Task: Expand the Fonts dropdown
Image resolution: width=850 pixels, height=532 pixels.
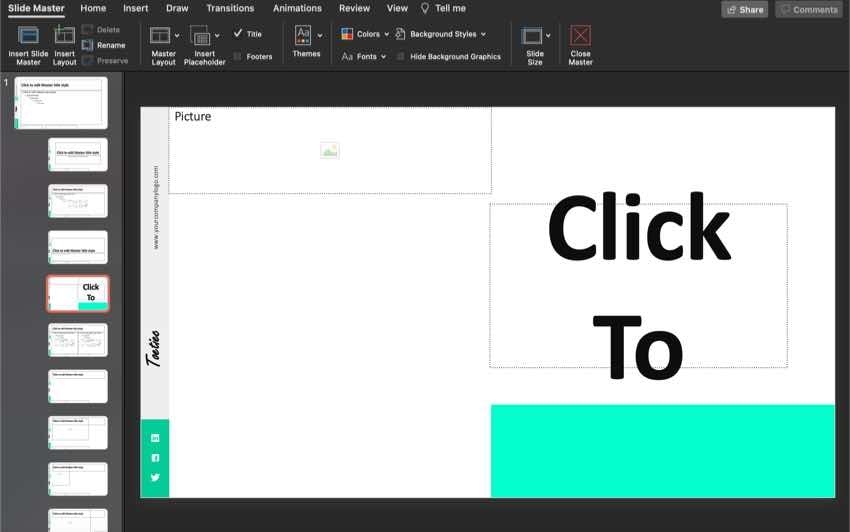Action: coord(364,57)
